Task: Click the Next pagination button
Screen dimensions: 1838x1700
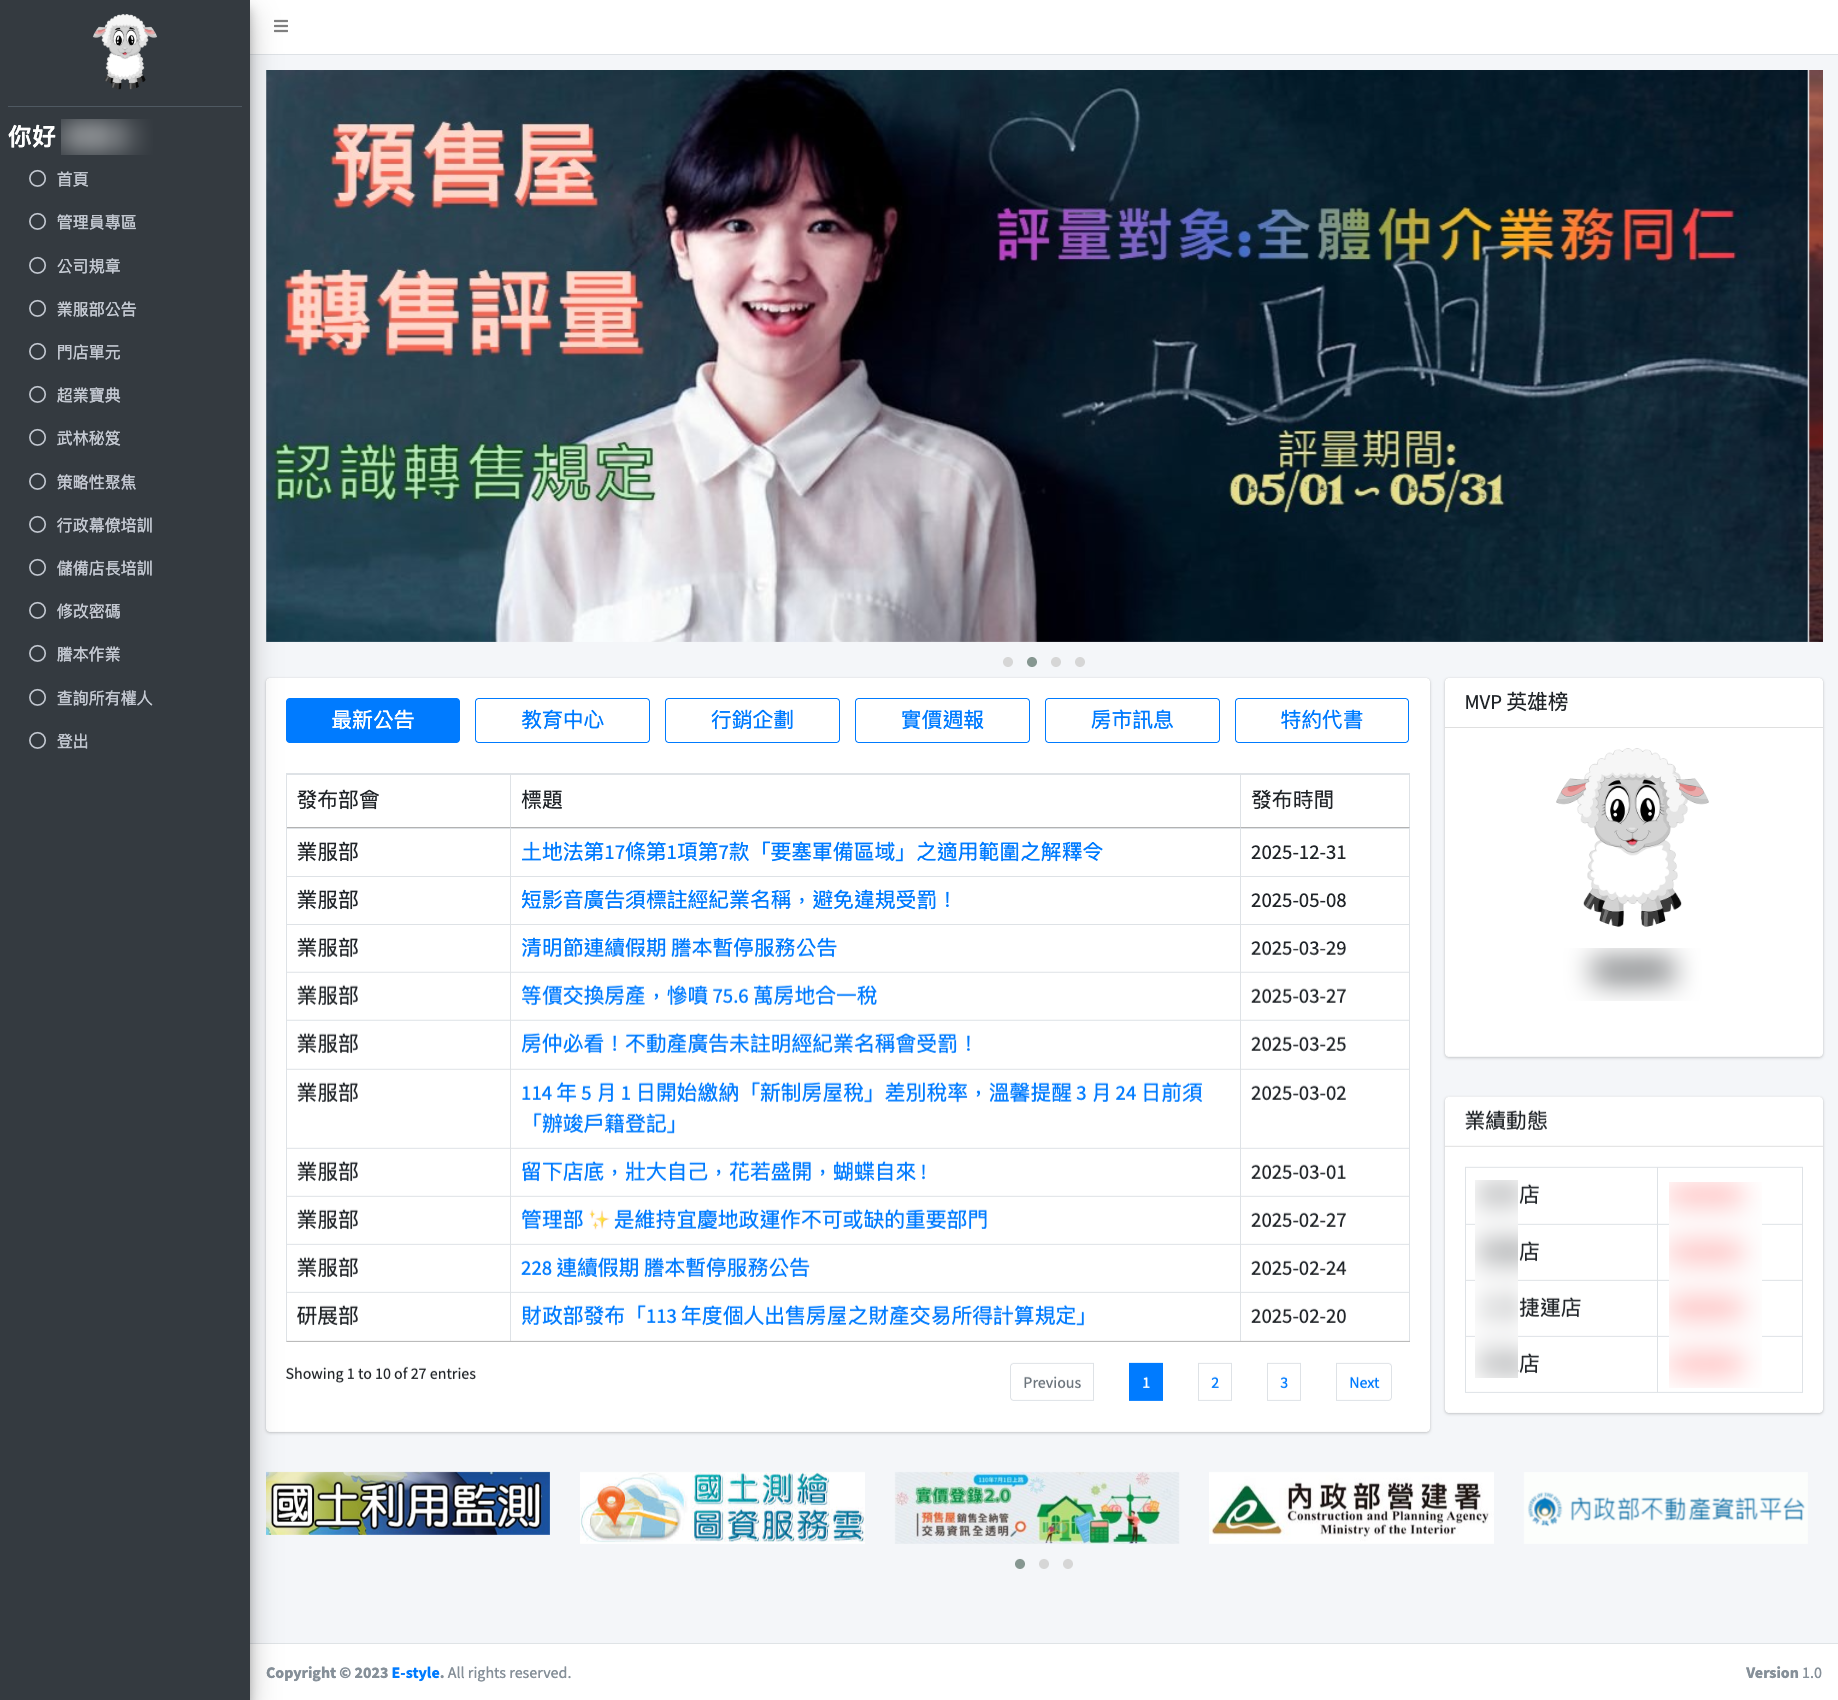Action: coord(1363,1382)
